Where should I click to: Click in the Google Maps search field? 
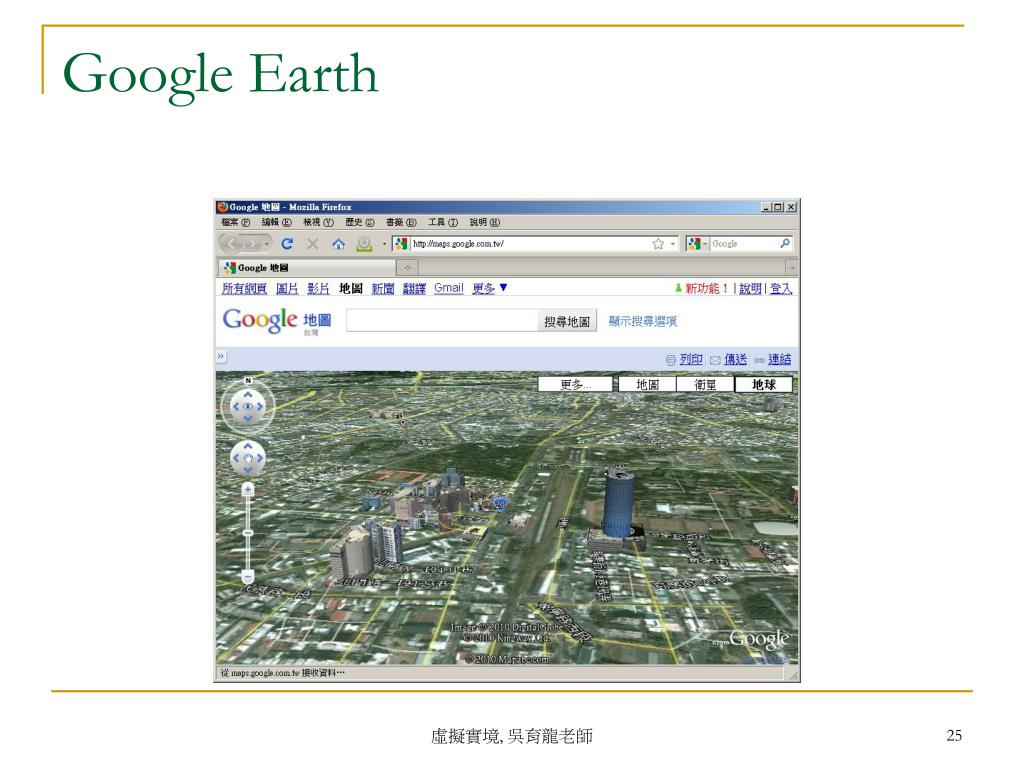442,321
